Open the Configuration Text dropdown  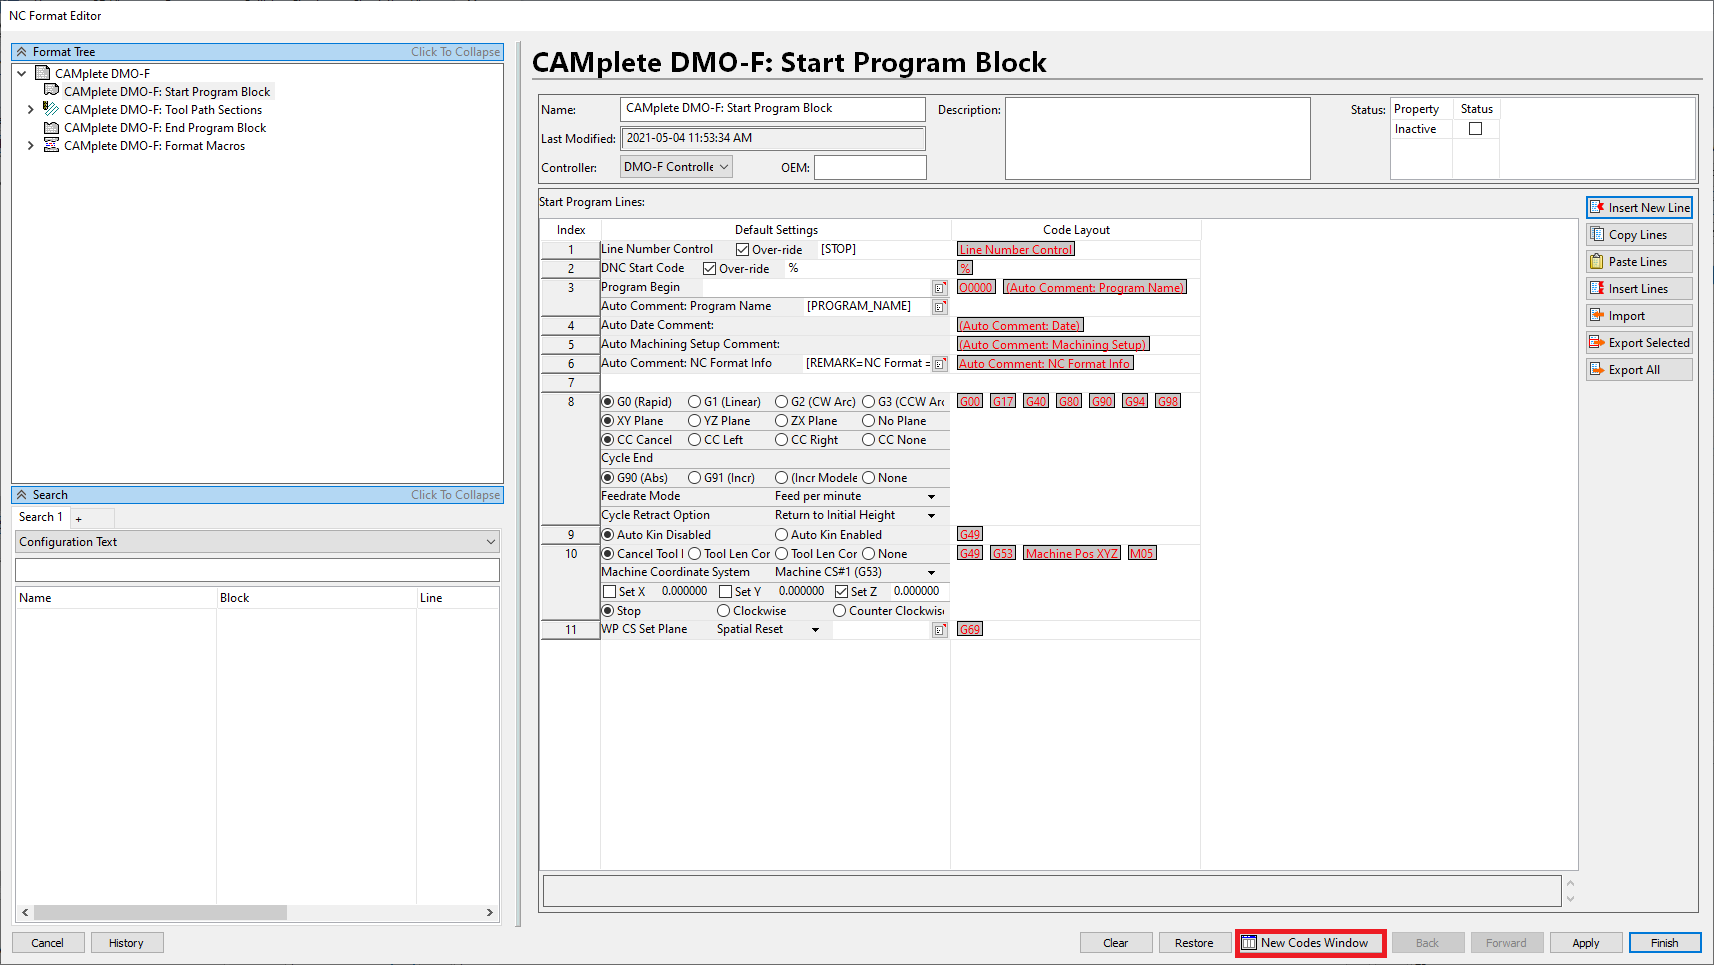[x=257, y=542]
